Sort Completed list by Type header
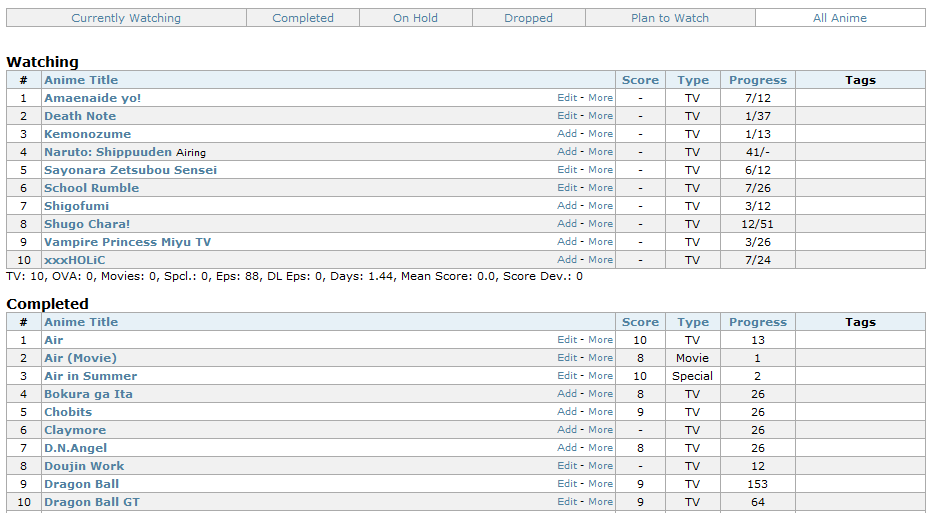 pos(693,322)
